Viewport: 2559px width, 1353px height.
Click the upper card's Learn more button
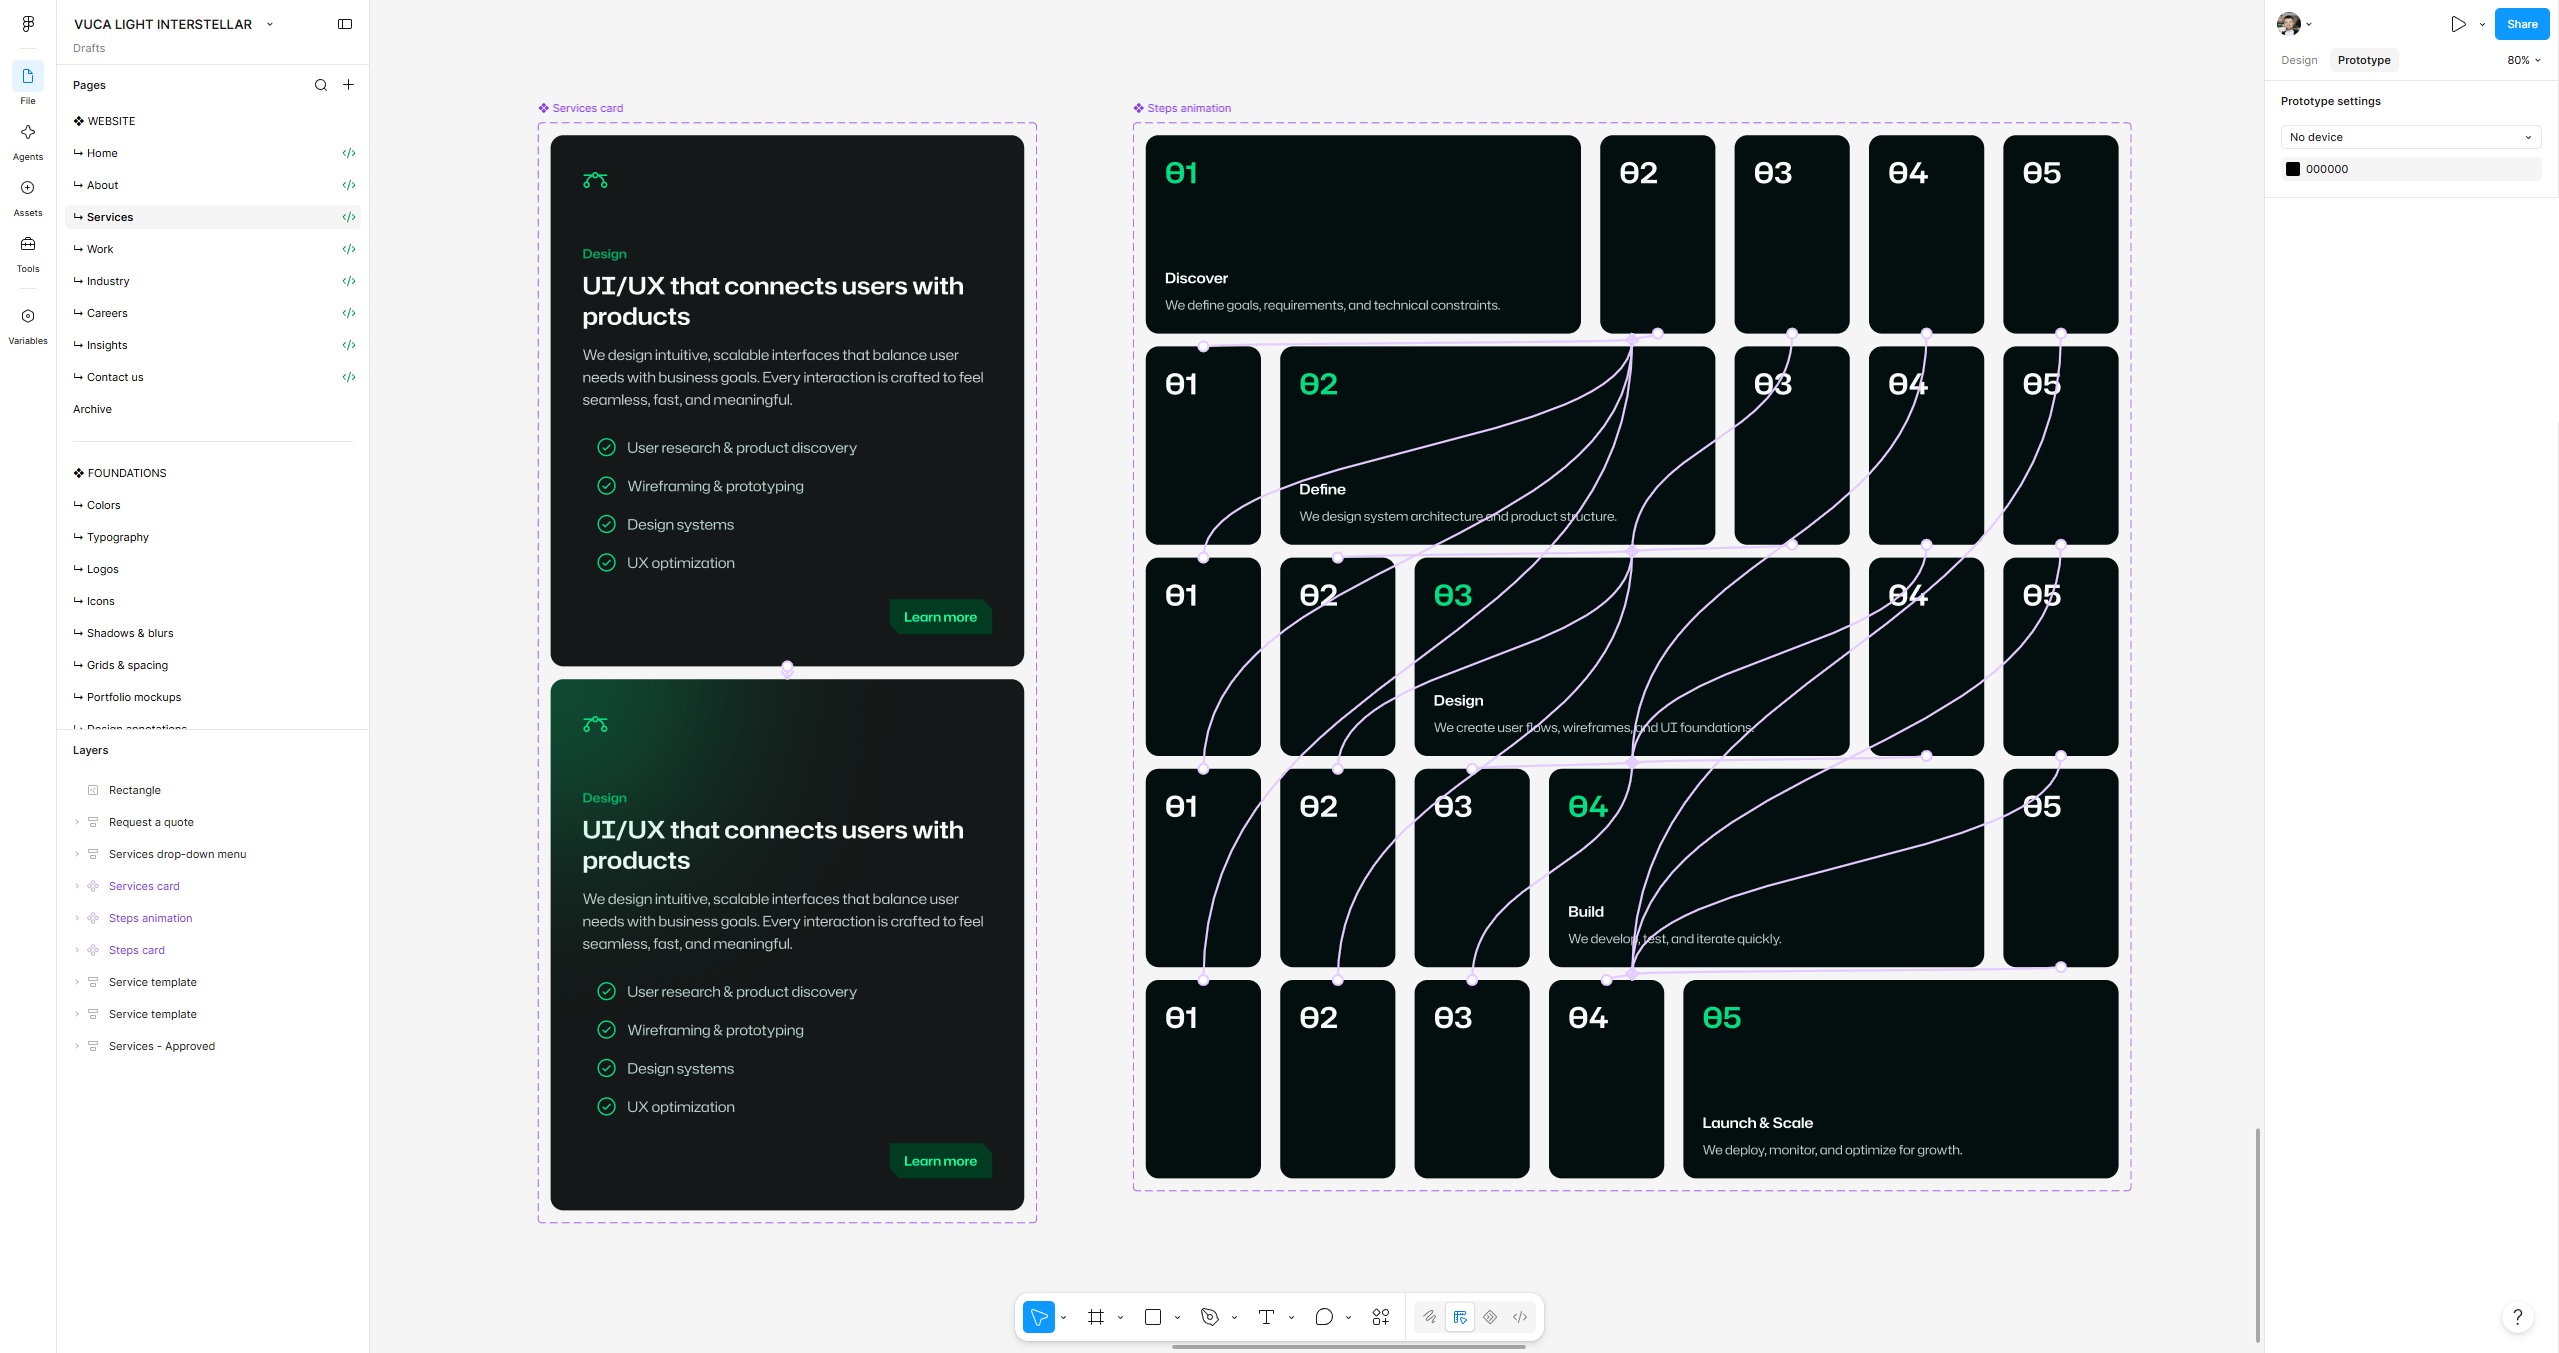pyautogui.click(x=940, y=617)
